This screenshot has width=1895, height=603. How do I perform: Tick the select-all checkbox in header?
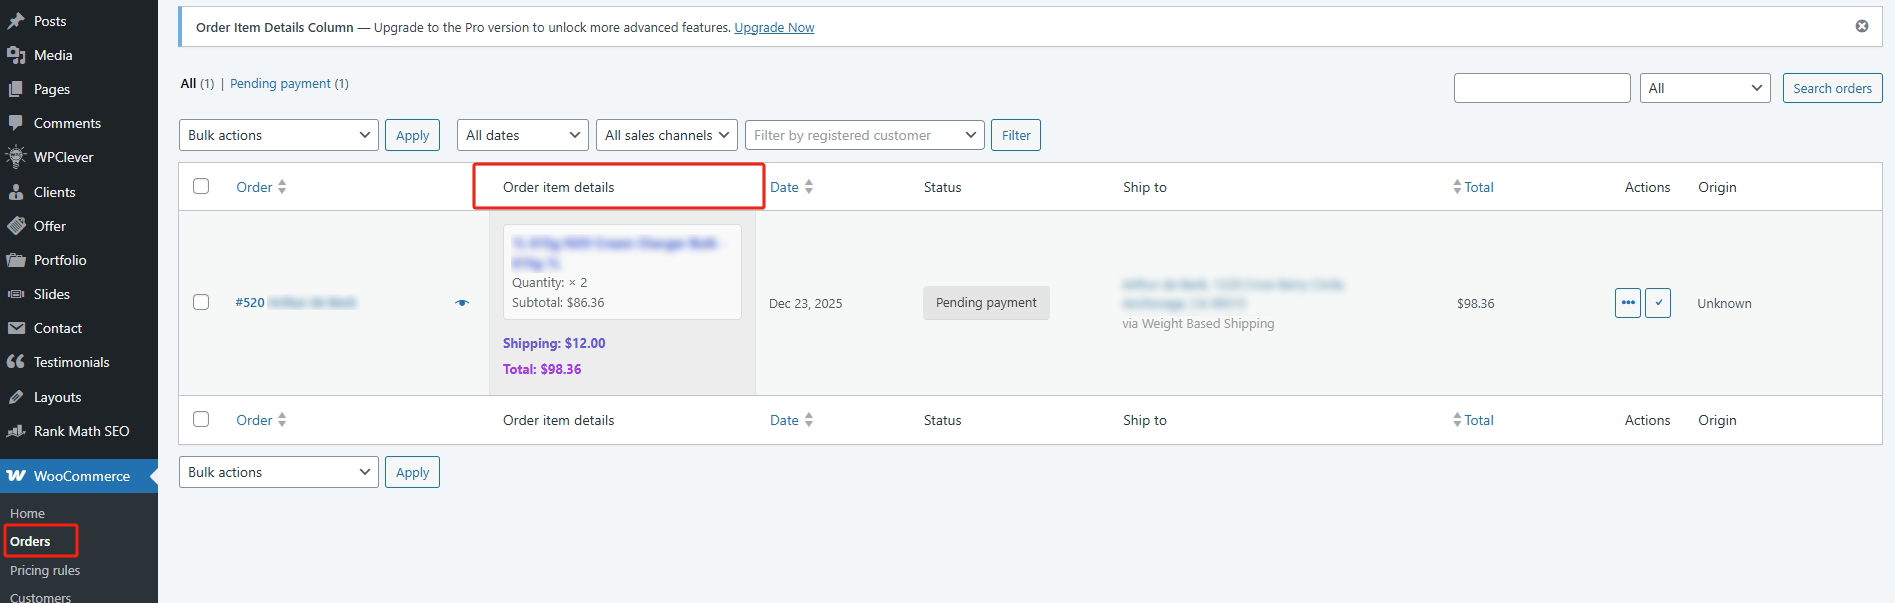[201, 186]
